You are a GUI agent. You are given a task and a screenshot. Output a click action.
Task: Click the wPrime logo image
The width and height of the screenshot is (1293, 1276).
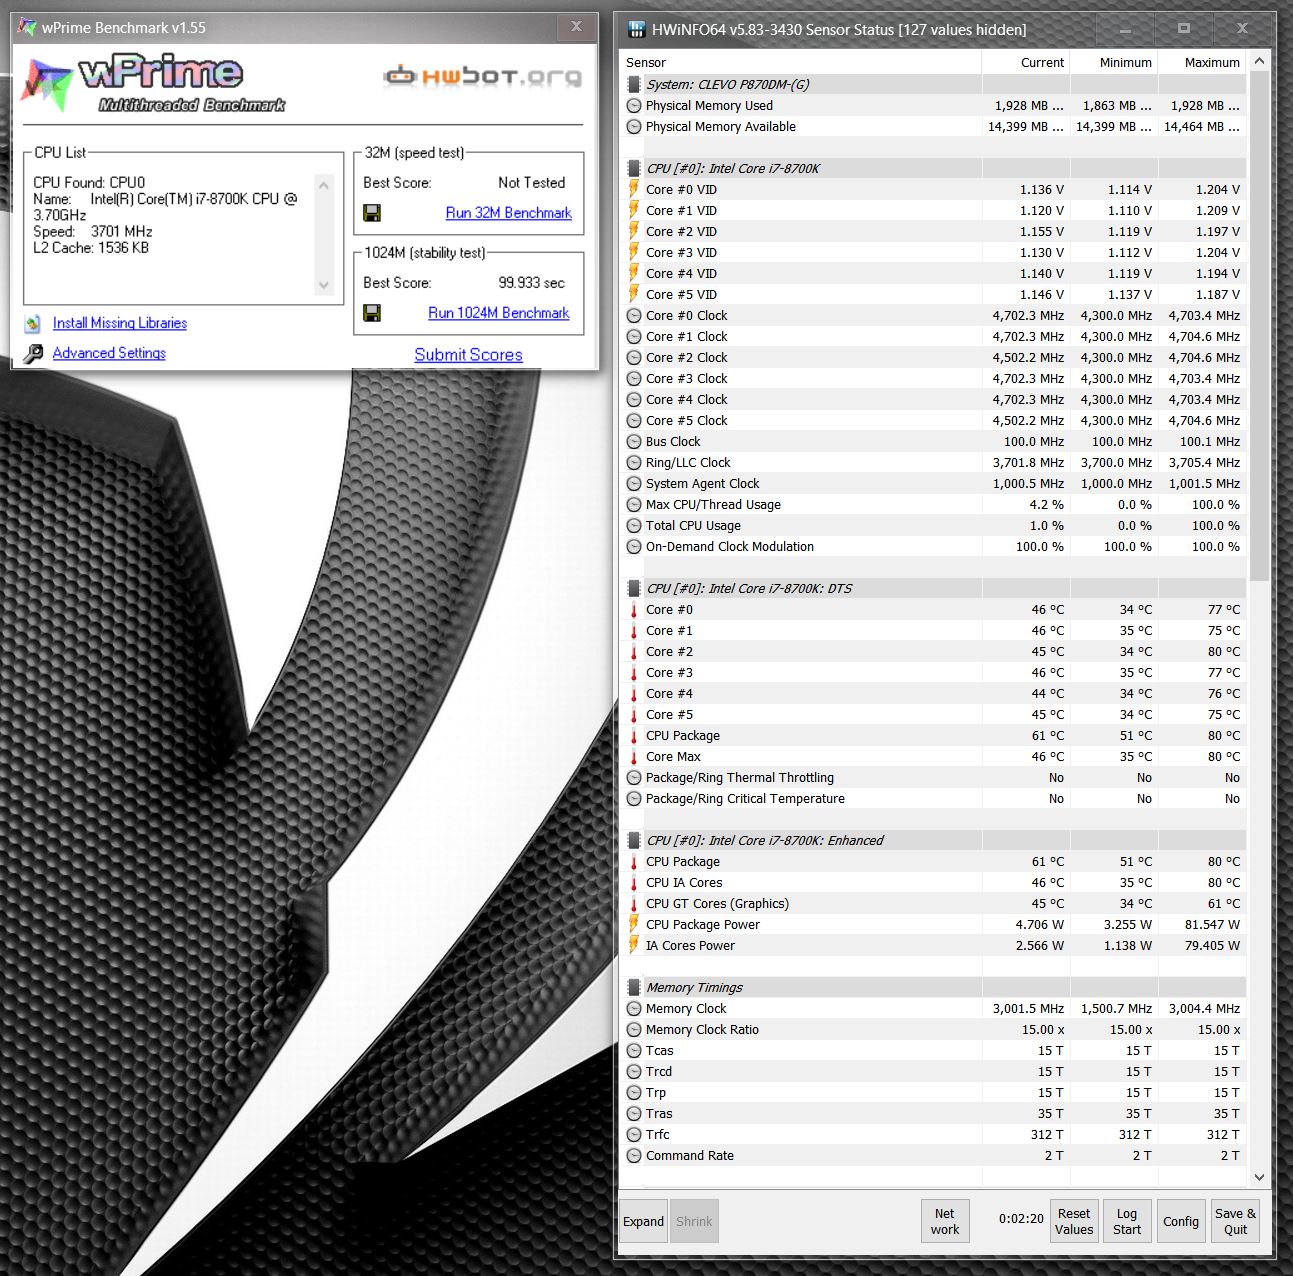tap(155, 83)
